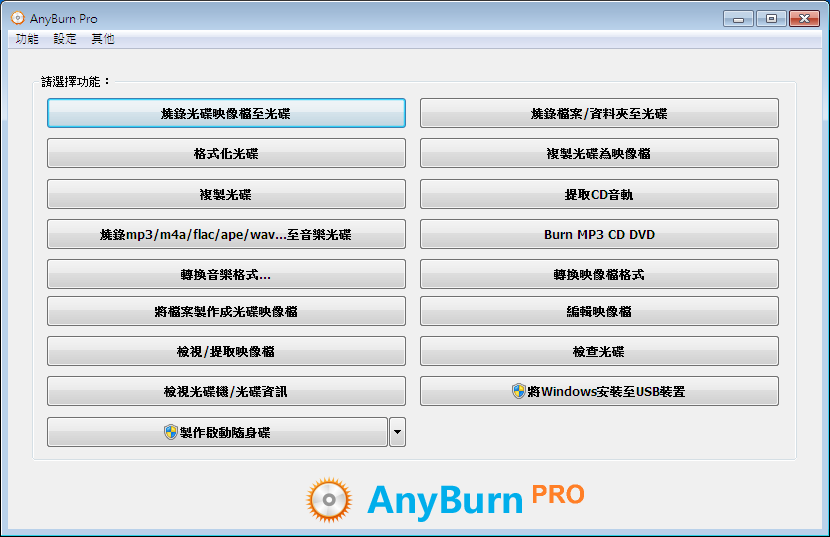The image size is (830, 537).
Task: Select 格式化光碟 button
Action: coord(227,153)
